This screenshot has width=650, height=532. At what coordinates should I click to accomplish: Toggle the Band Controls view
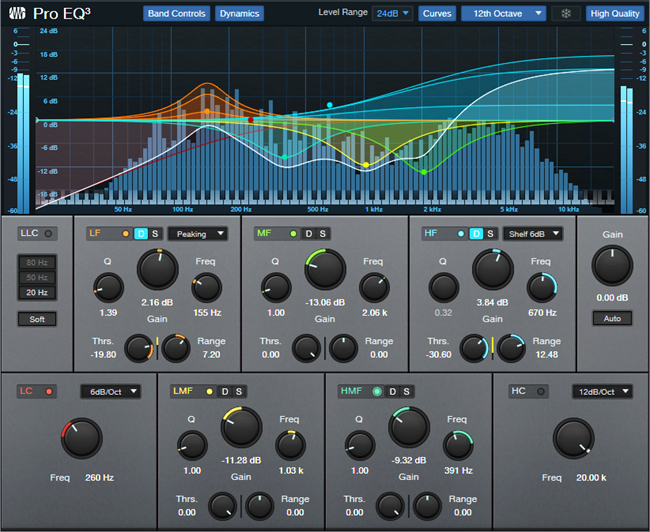177,14
